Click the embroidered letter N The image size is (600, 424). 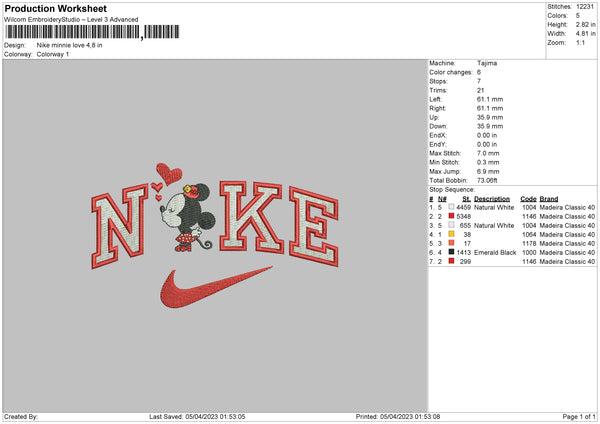click(x=120, y=226)
